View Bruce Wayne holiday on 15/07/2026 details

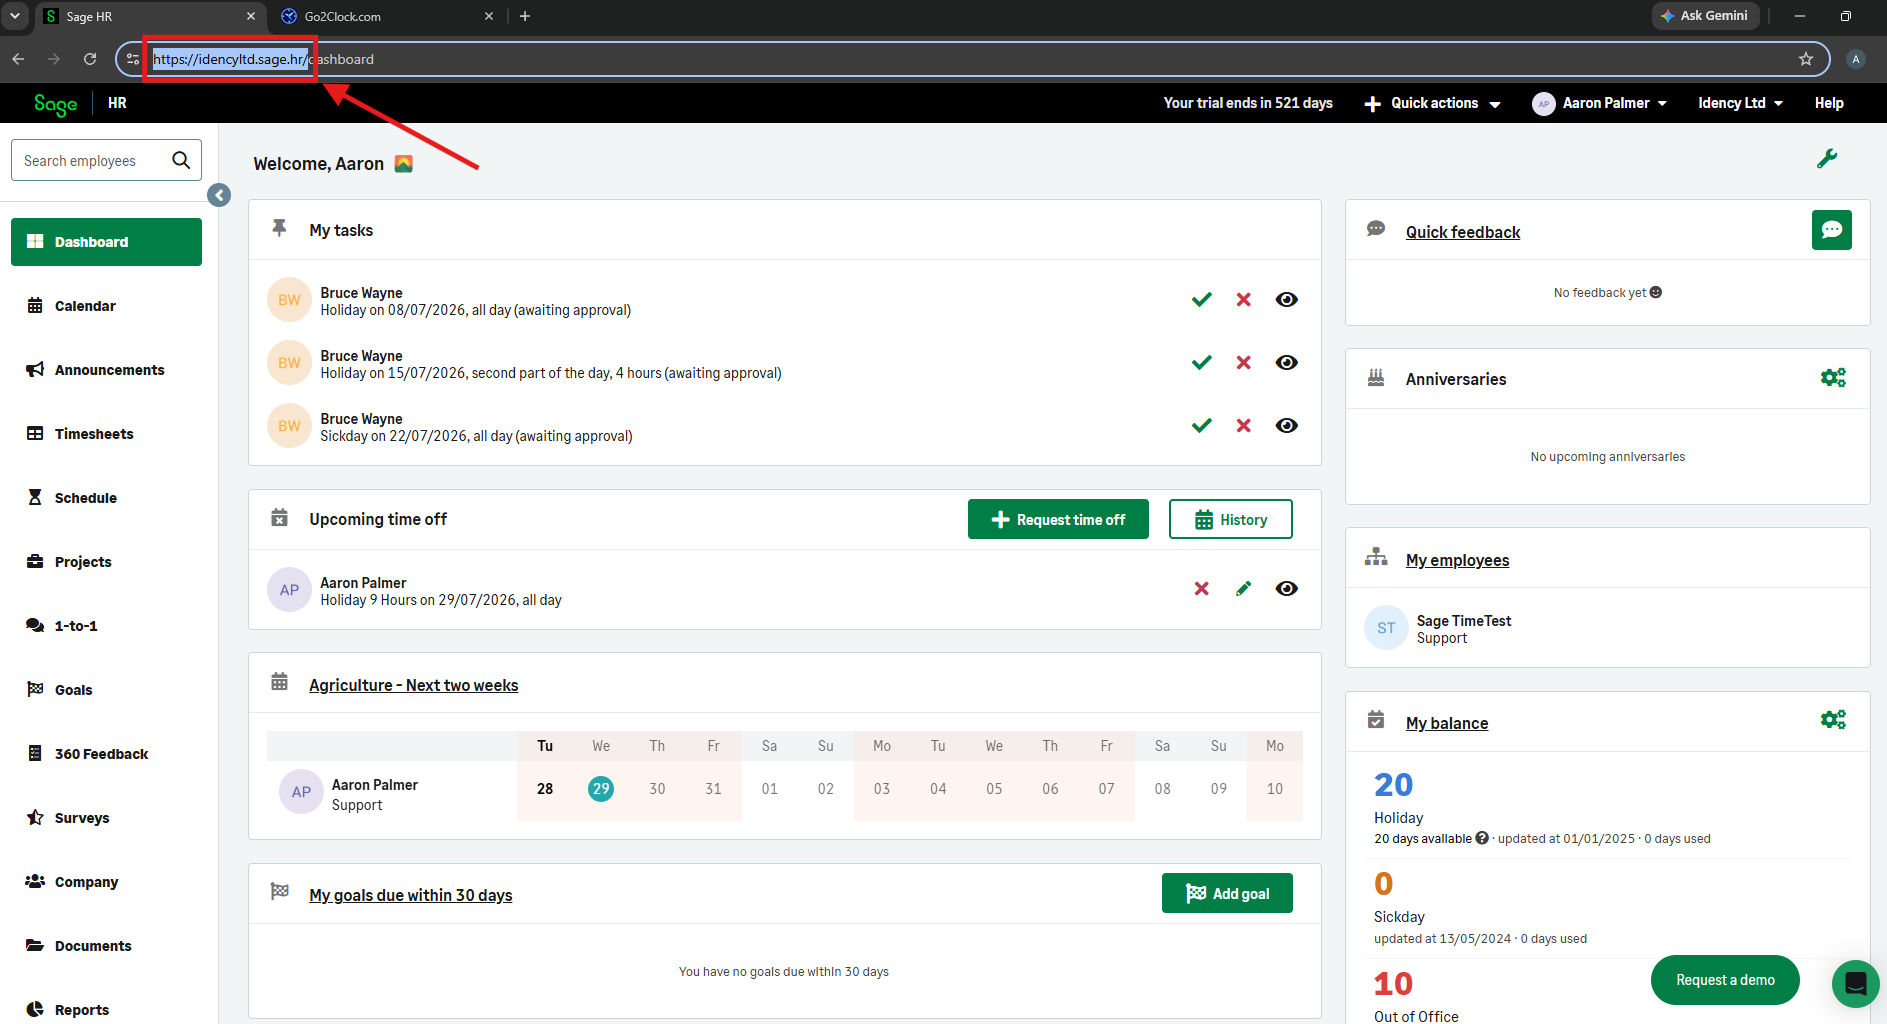[x=1287, y=363]
